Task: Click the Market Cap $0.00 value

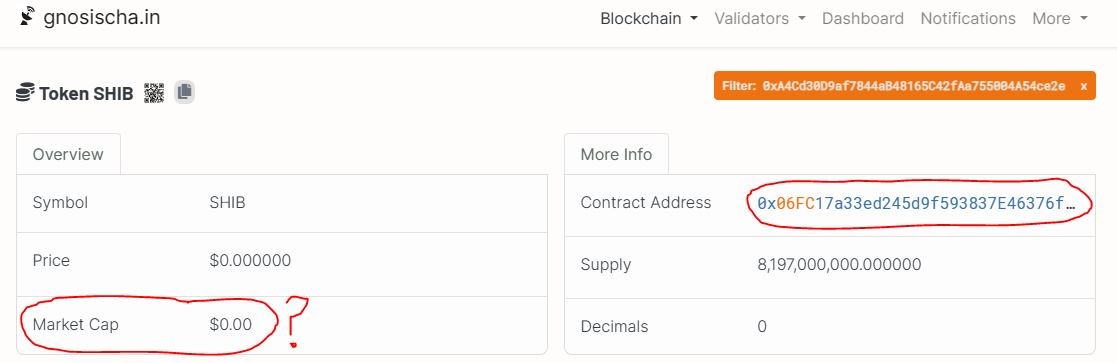Action: [231, 325]
